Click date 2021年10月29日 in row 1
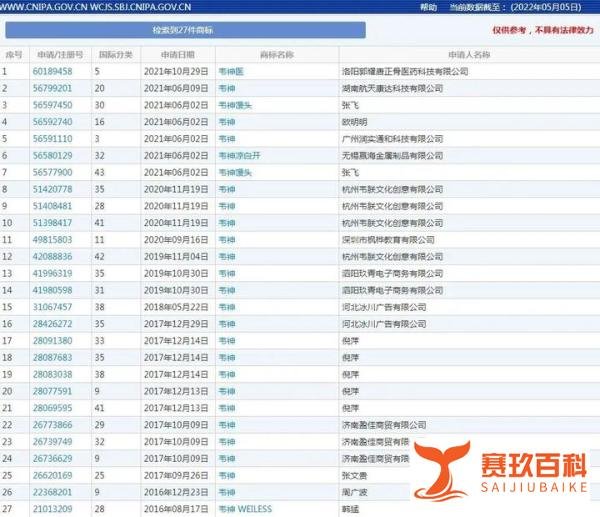 (x=176, y=72)
